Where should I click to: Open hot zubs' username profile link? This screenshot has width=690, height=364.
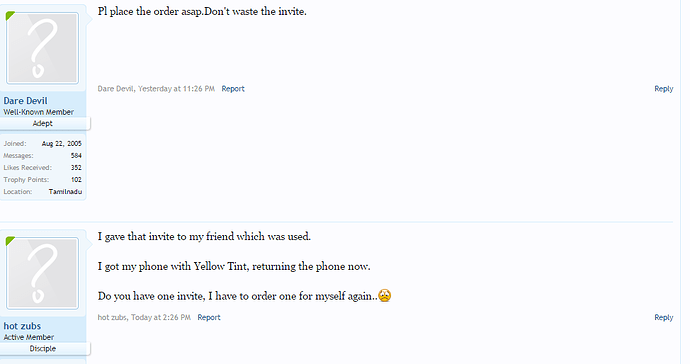point(22,326)
